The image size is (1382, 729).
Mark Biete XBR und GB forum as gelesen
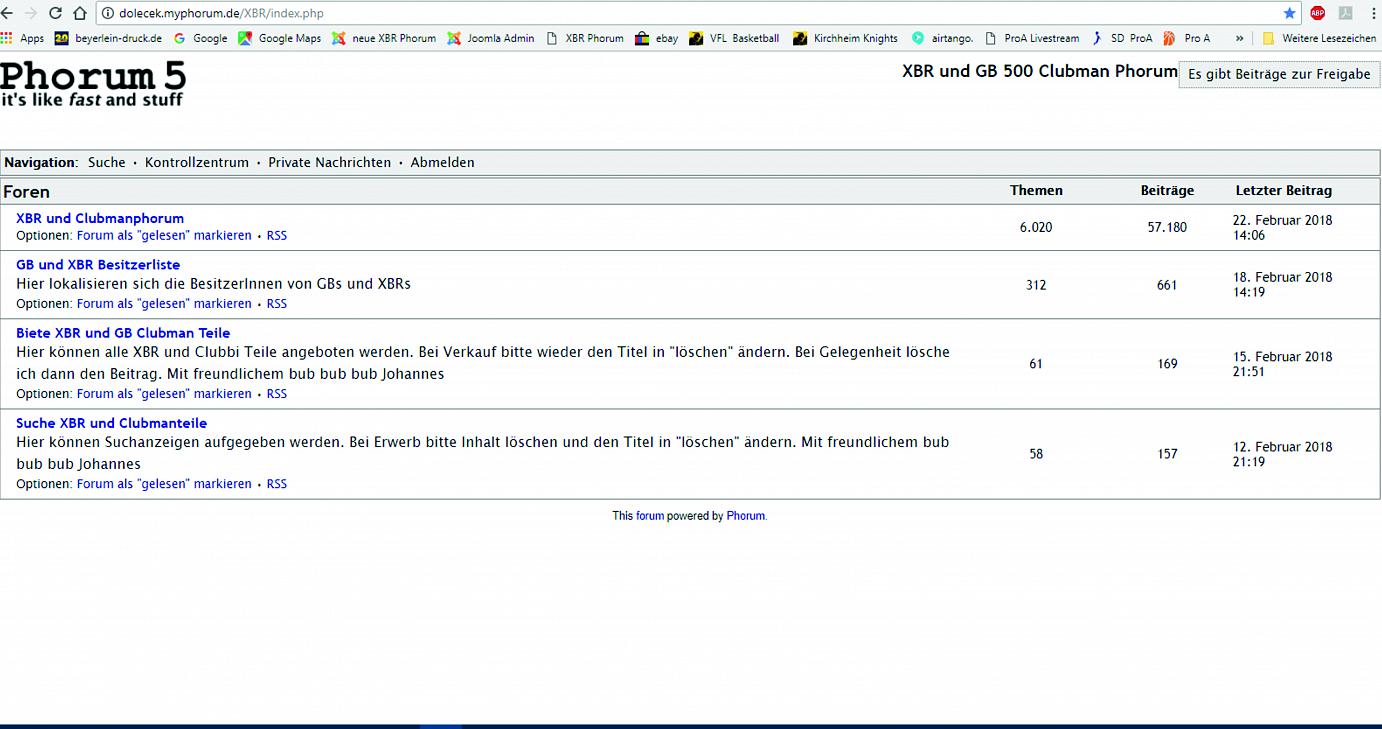pyautogui.click(x=164, y=394)
